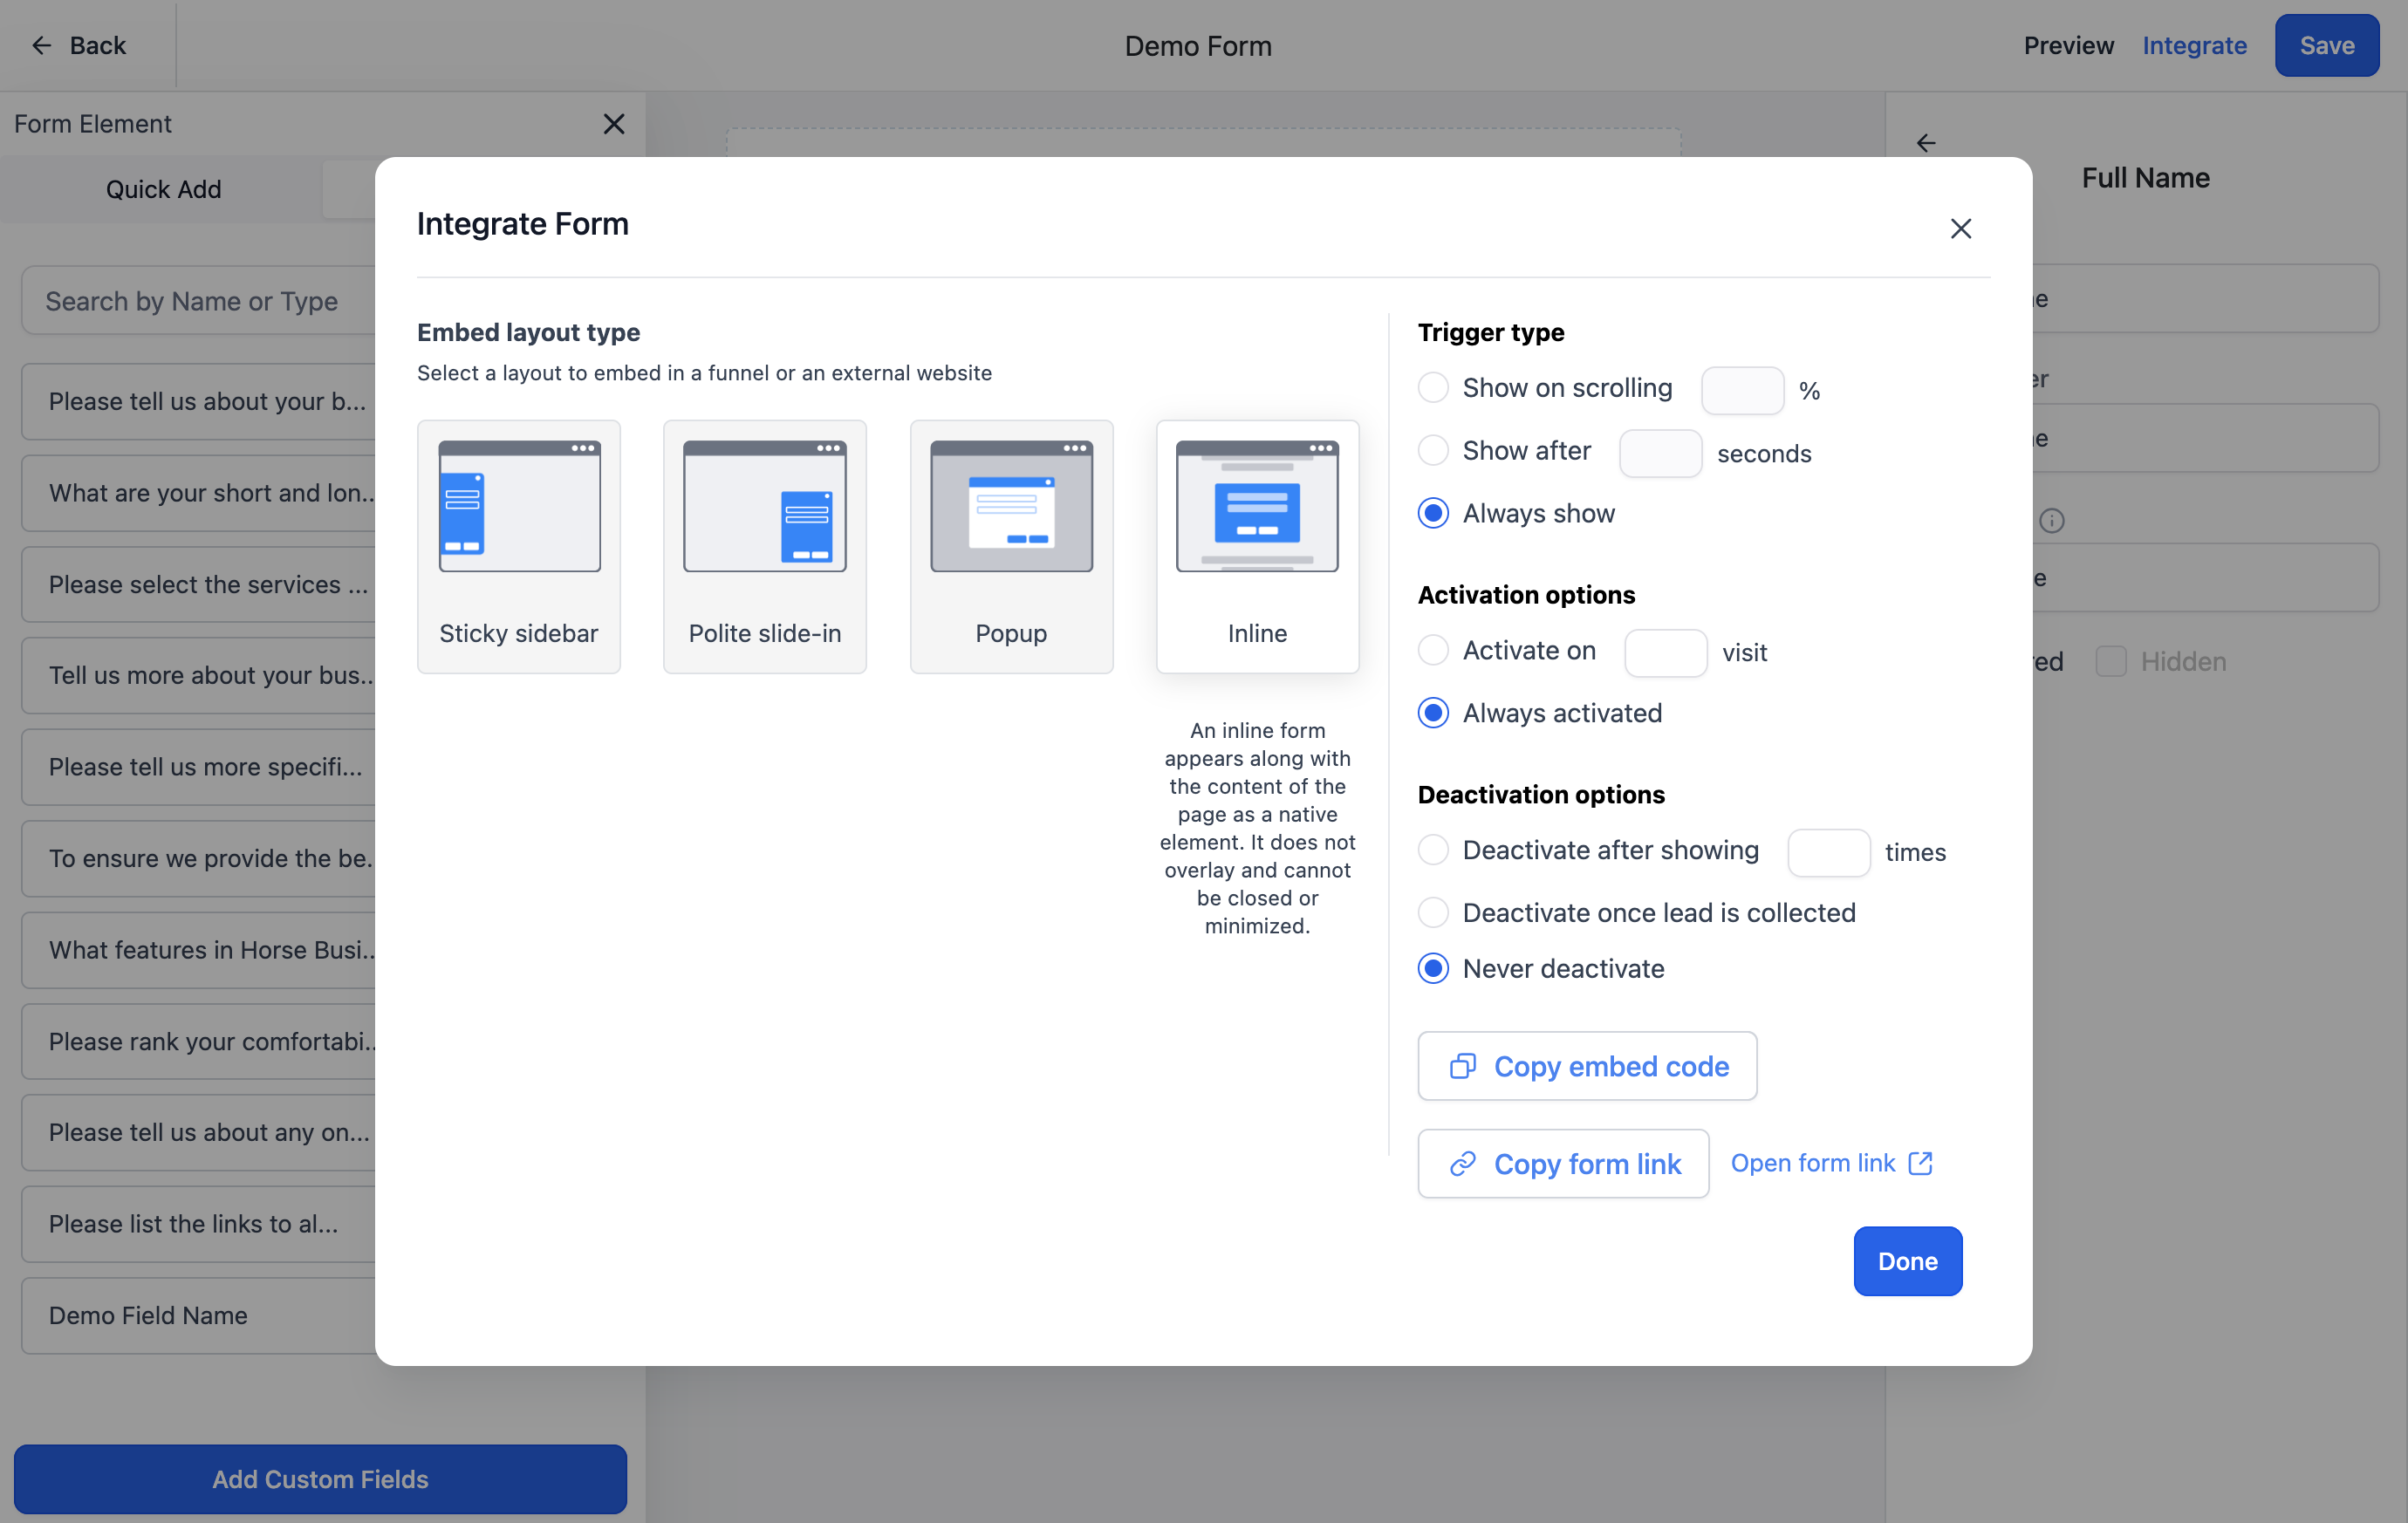2408x1523 pixels.
Task: Open form link in new tab
Action: pyautogui.click(x=1831, y=1163)
